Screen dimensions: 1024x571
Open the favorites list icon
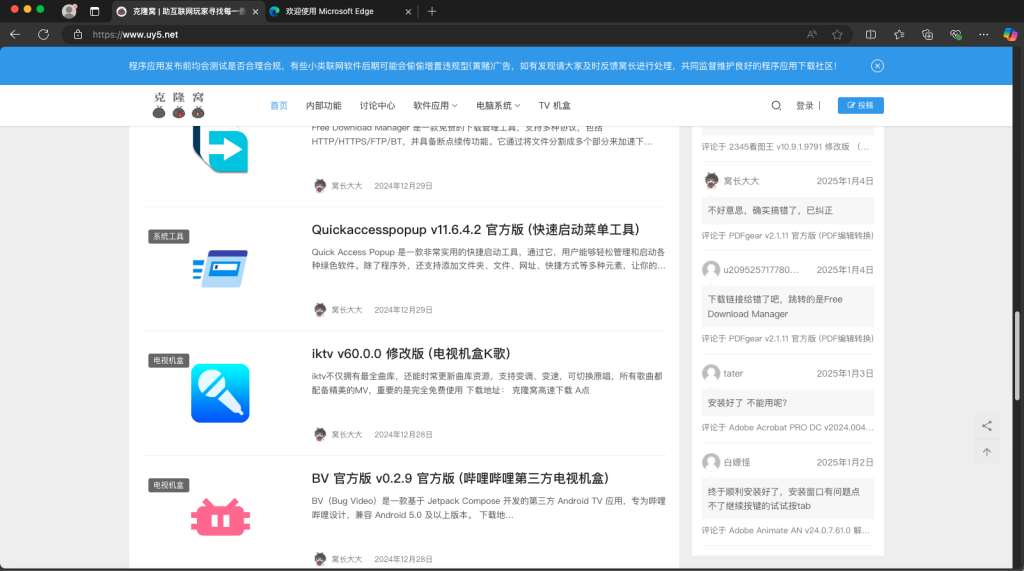pos(899,35)
